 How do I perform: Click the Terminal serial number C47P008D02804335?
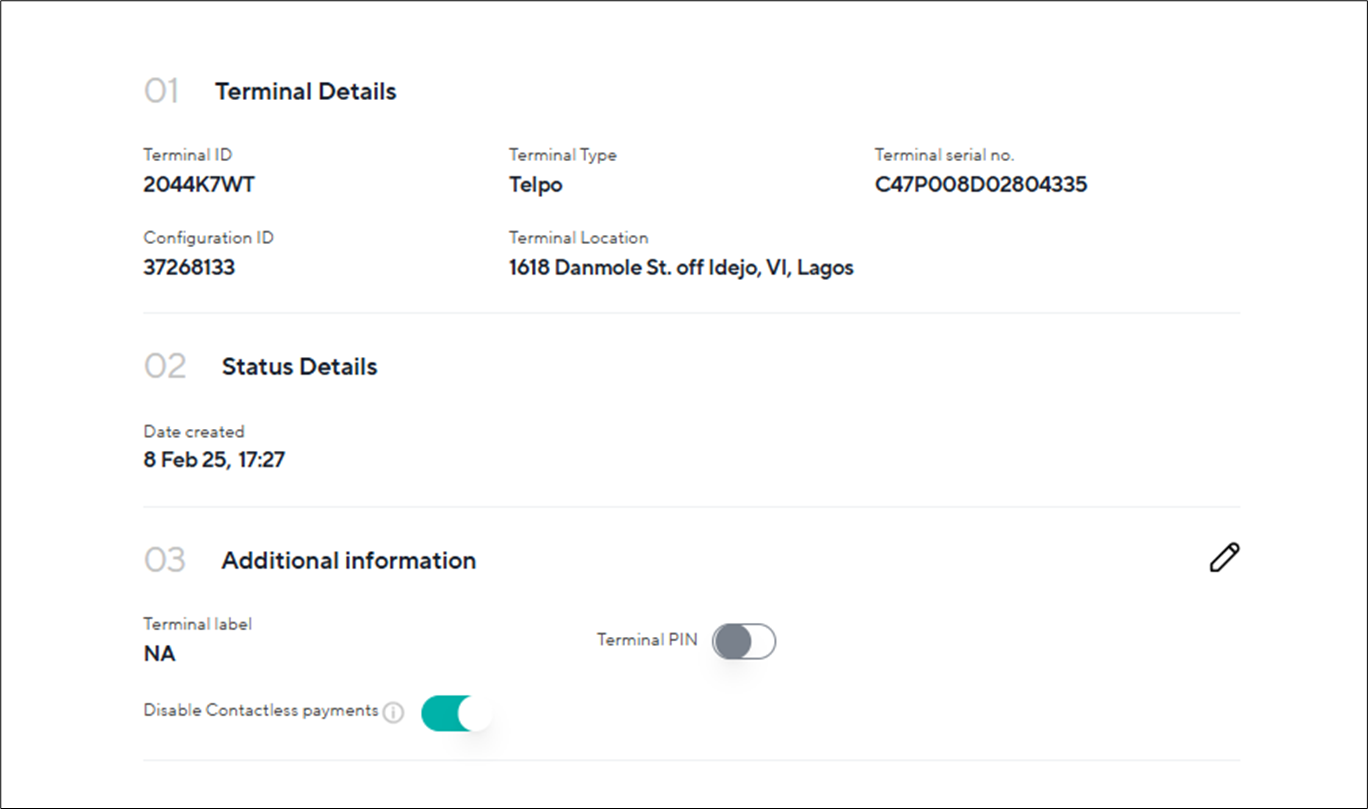(982, 184)
